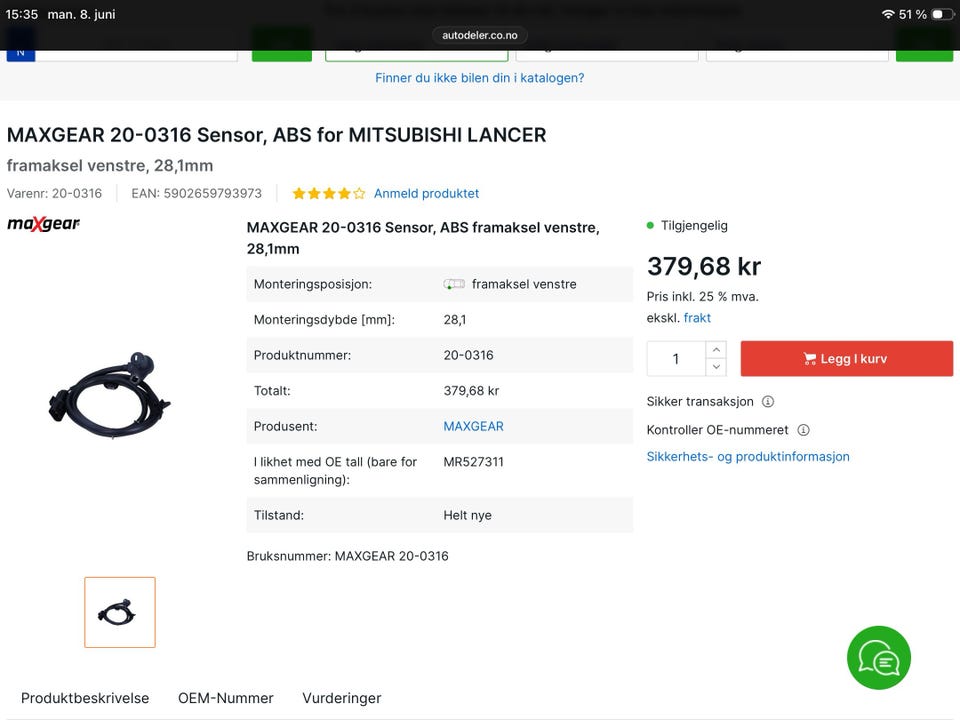The image size is (960, 720).
Task: Click the frakt shipping link
Action: (x=697, y=318)
